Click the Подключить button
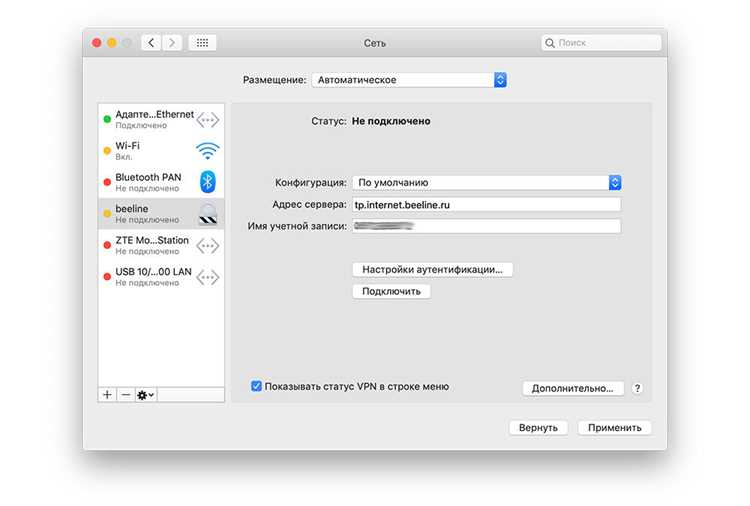 click(391, 291)
